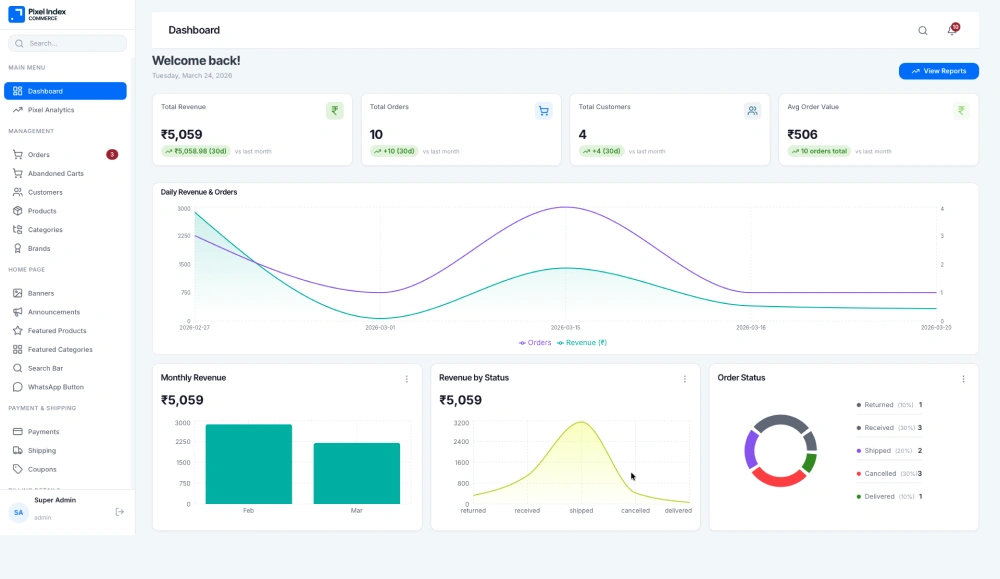Open the notifications bell icon
Viewport: 1000px width, 579px height.
(951, 31)
